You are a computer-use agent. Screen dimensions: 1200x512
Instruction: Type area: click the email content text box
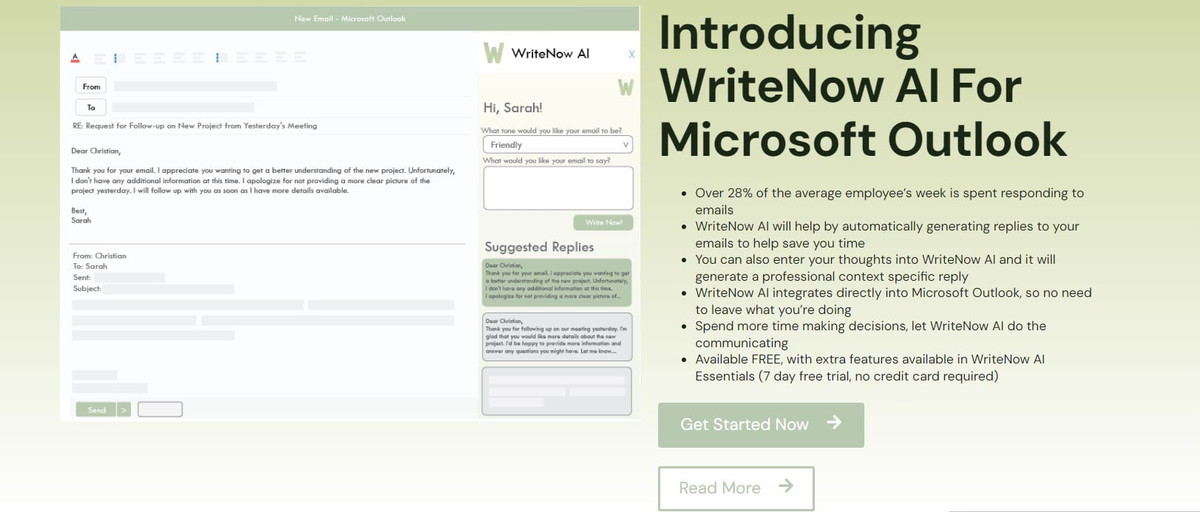(557, 188)
